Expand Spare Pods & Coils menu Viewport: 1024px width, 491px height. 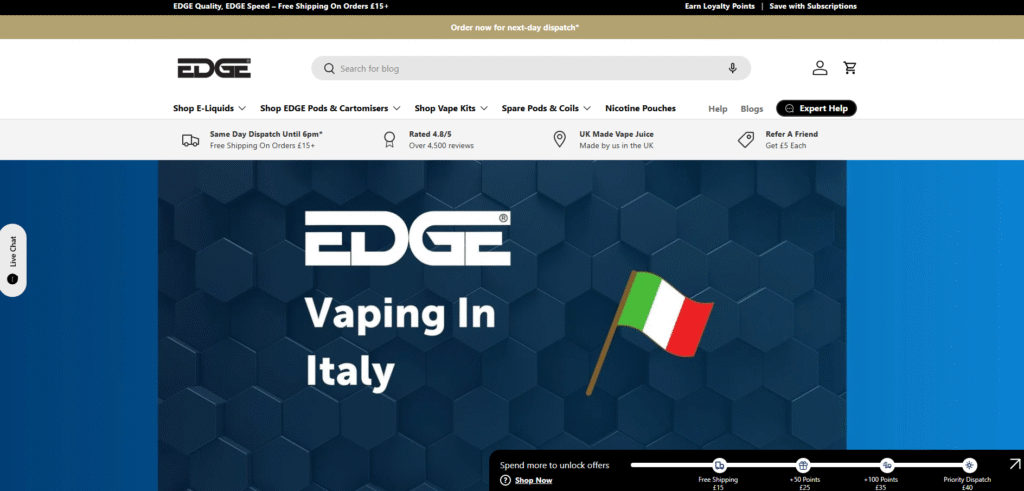547,108
